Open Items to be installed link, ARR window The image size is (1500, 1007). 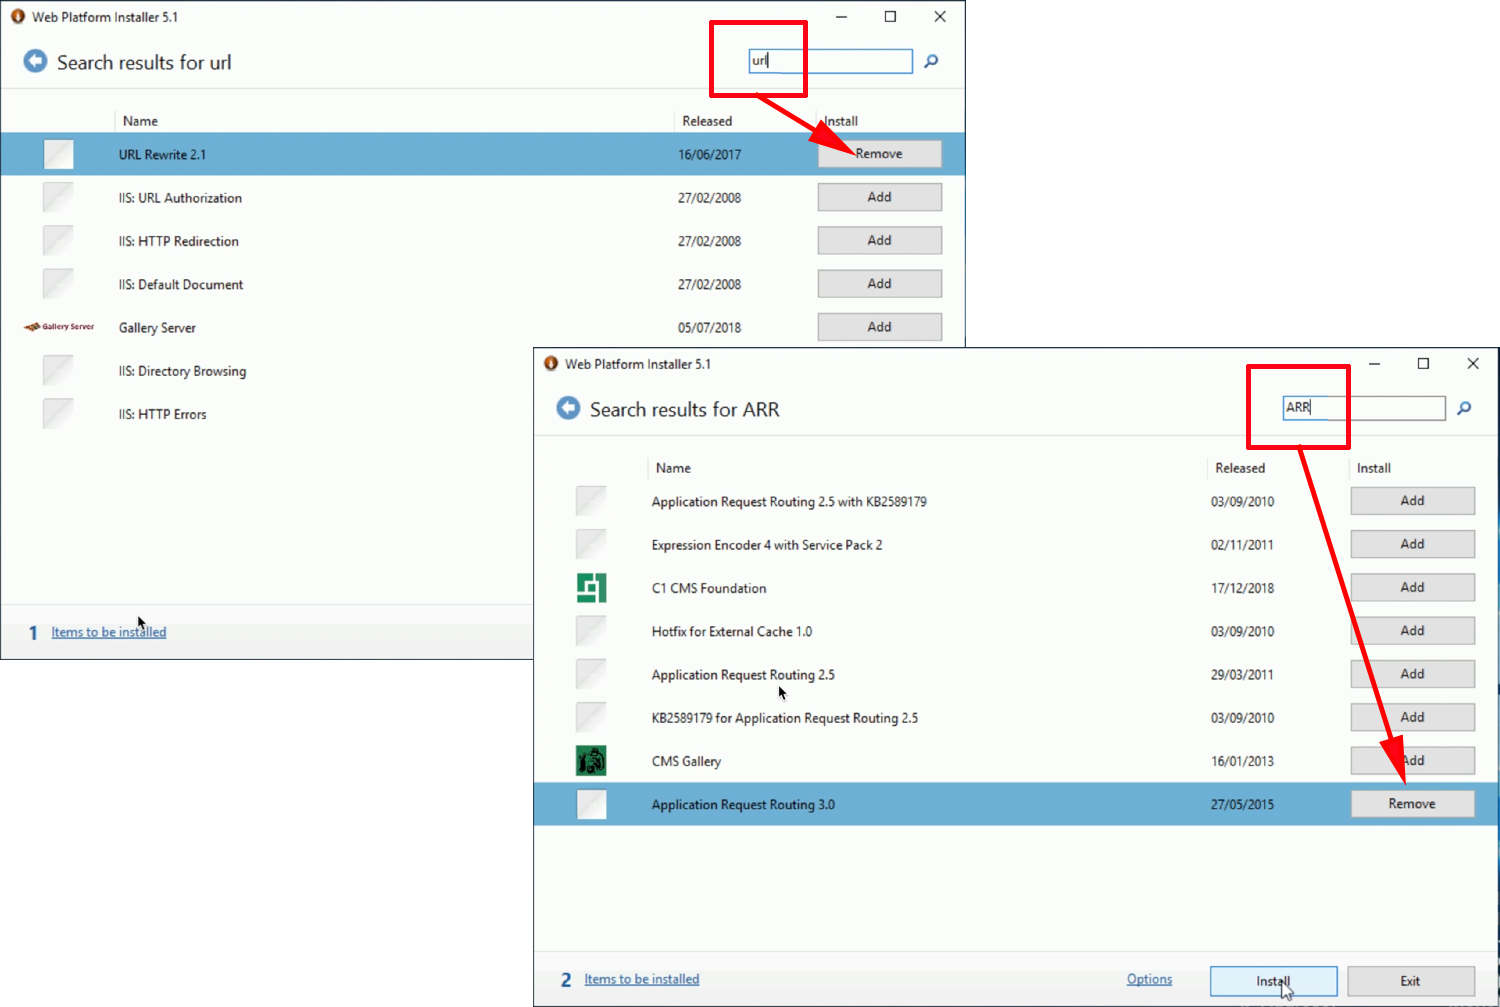[642, 979]
